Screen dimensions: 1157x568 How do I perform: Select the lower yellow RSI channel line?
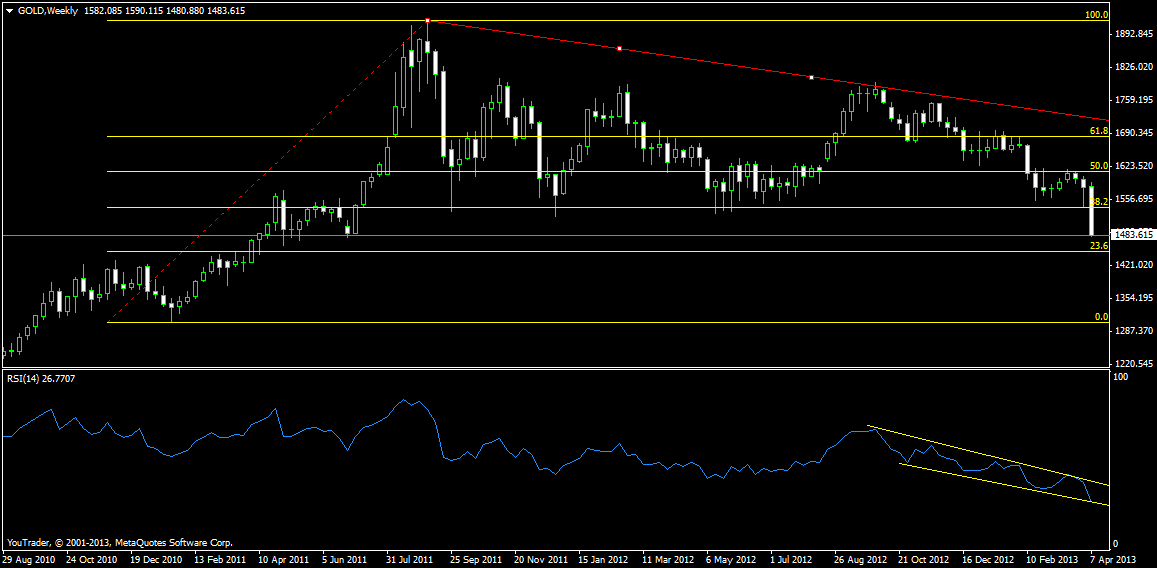tap(1000, 481)
